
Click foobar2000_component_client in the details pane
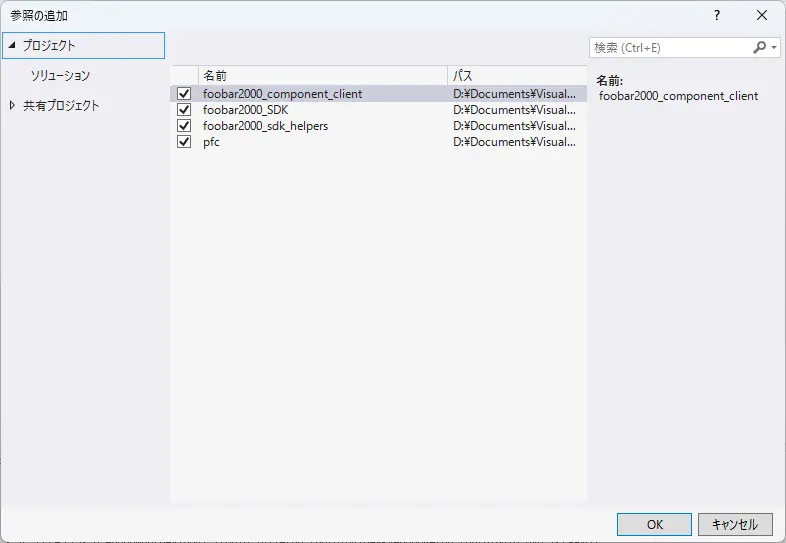[678, 96]
